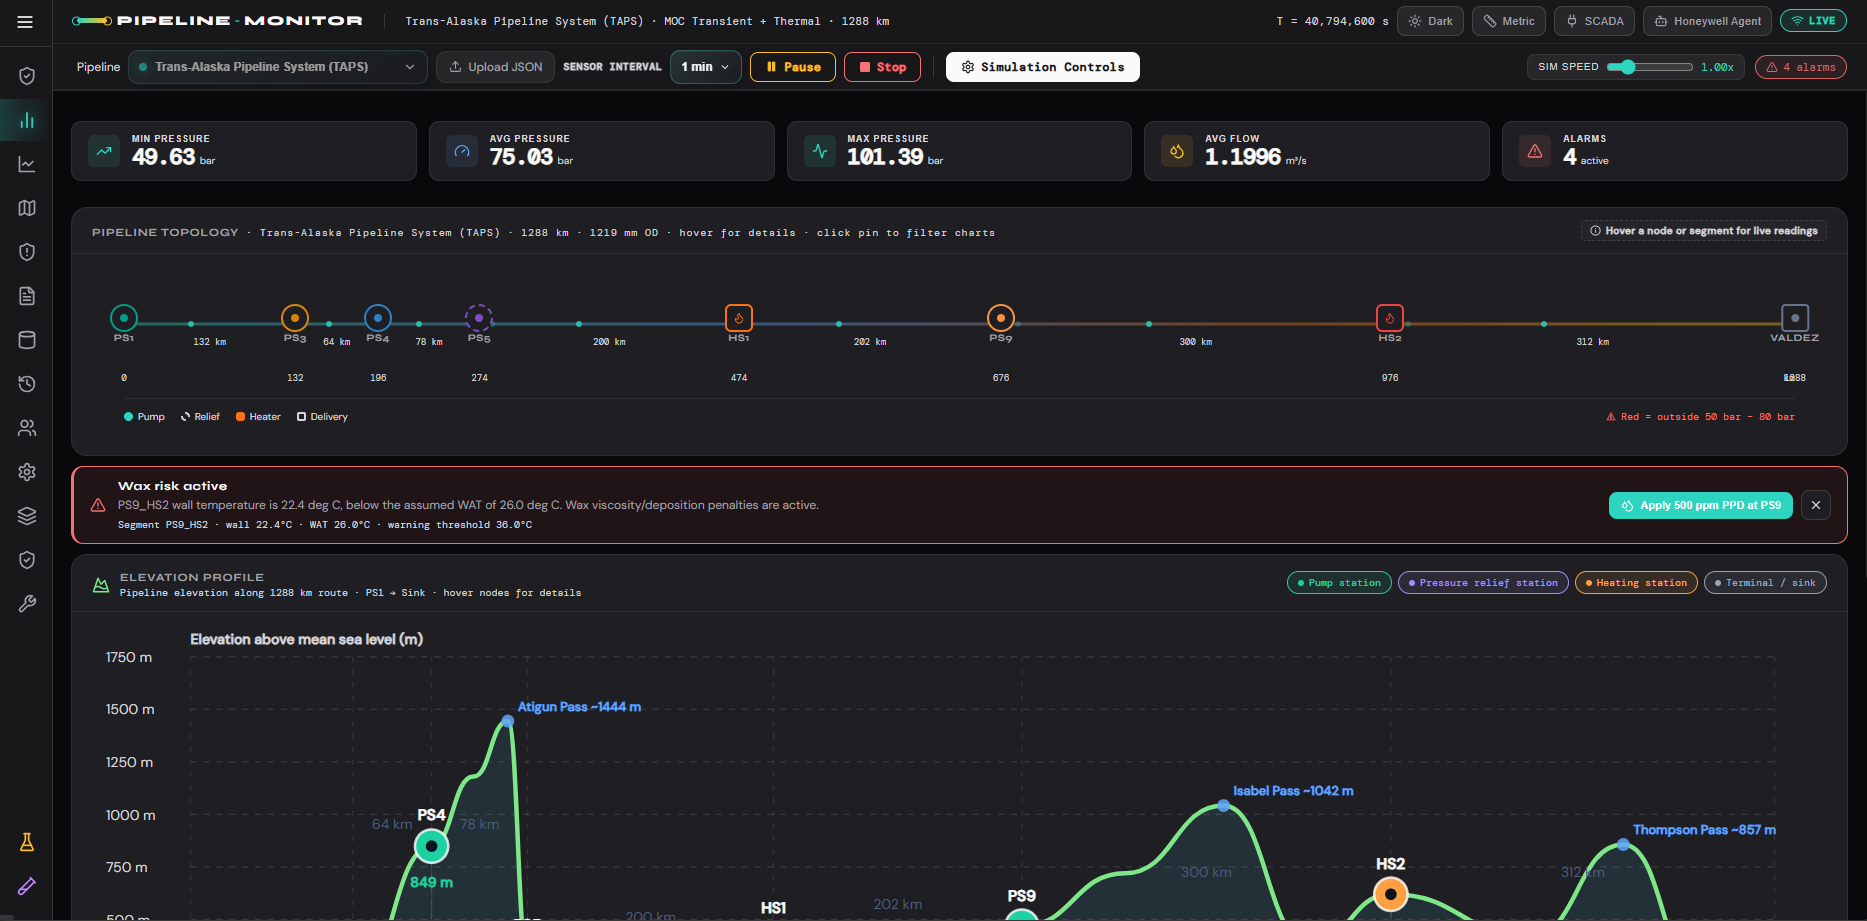This screenshot has width=1867, height=921.
Task: Open the shield check icon below hamburger menu
Action: [x=27, y=76]
